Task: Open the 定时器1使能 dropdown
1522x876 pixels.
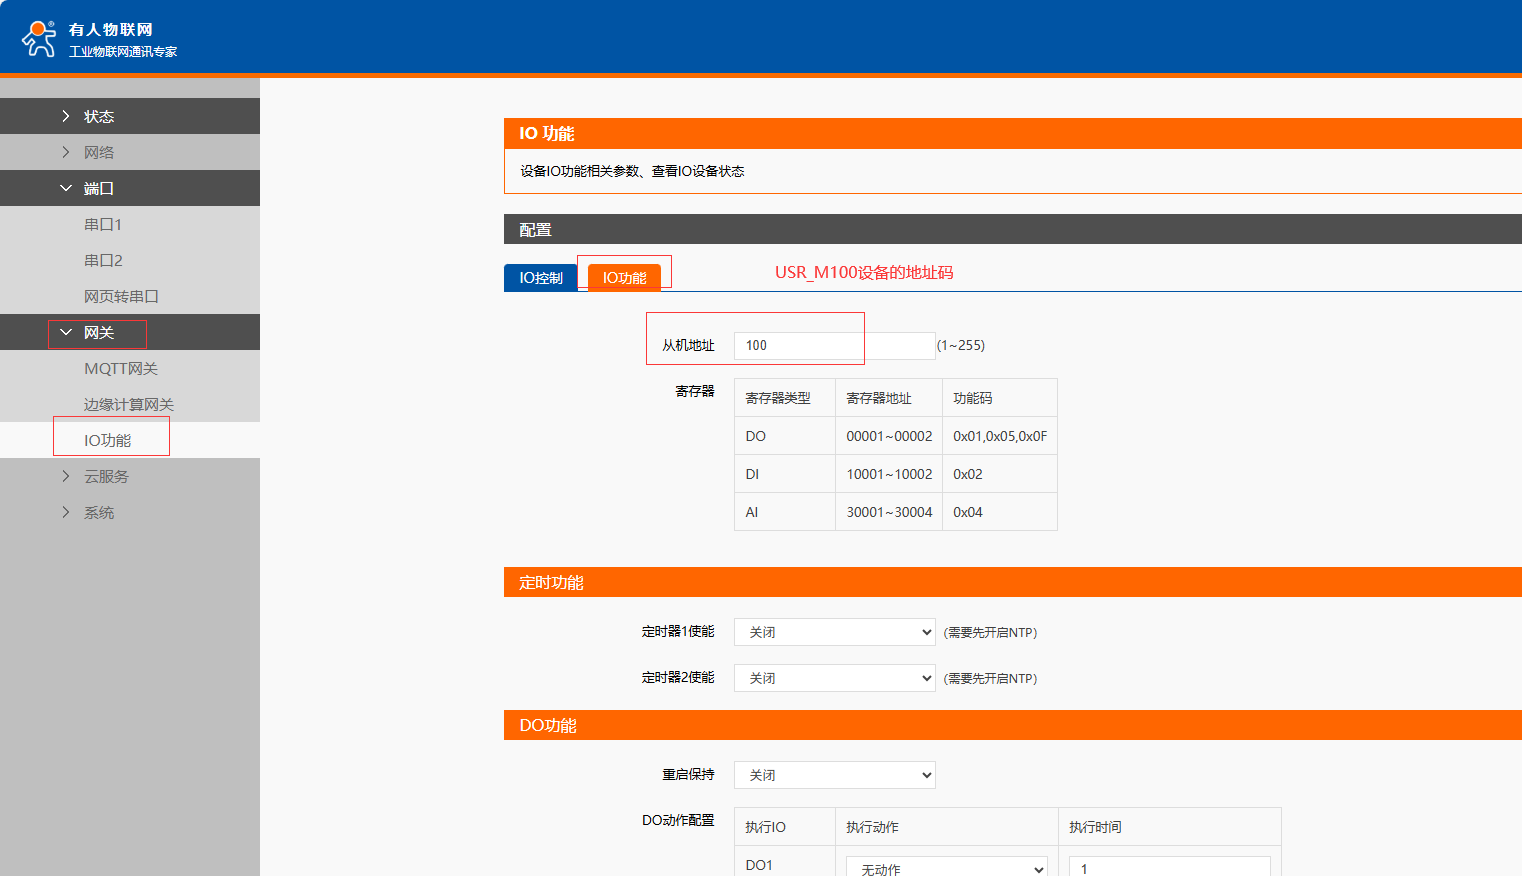Action: click(834, 632)
